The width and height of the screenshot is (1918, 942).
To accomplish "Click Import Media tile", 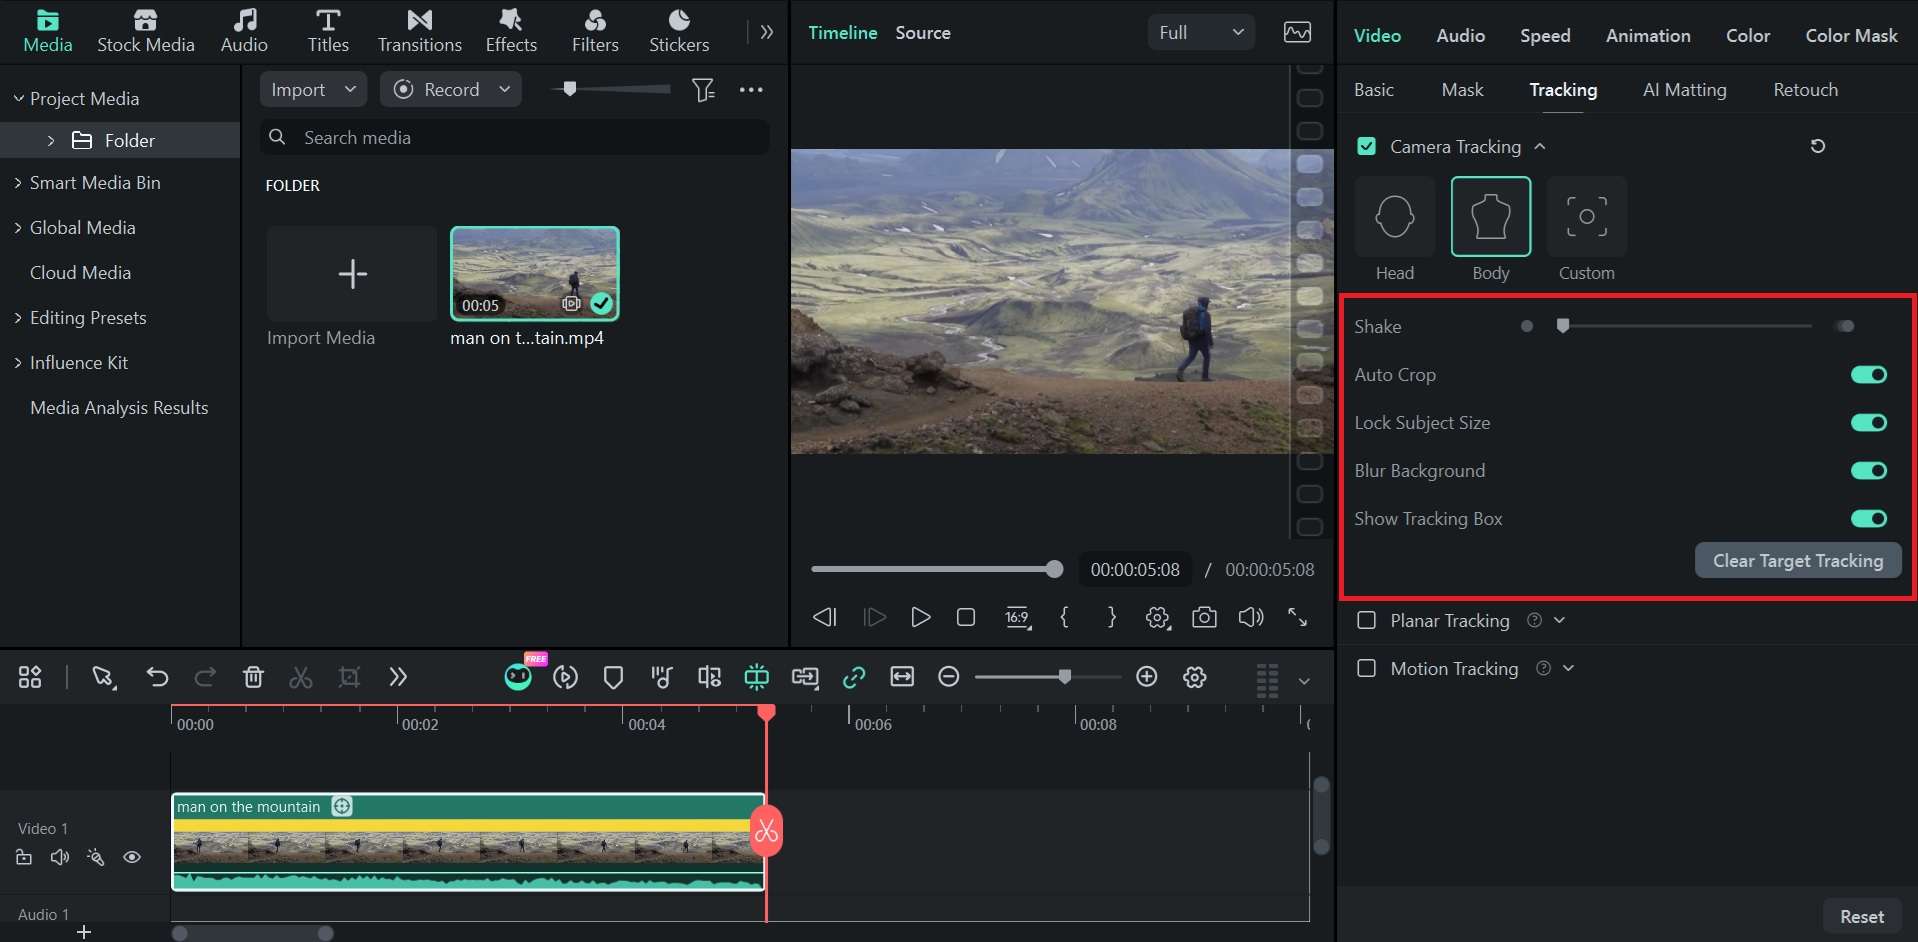I will [352, 274].
